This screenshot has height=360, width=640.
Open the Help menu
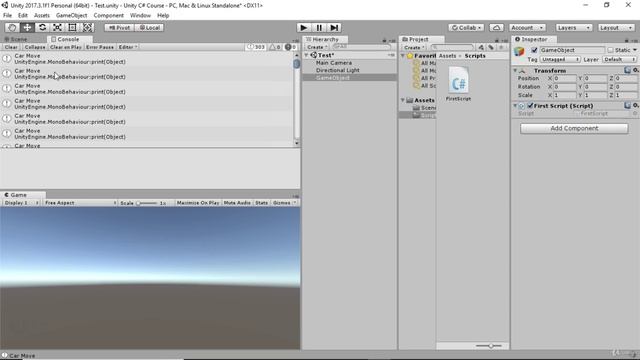(163, 15)
